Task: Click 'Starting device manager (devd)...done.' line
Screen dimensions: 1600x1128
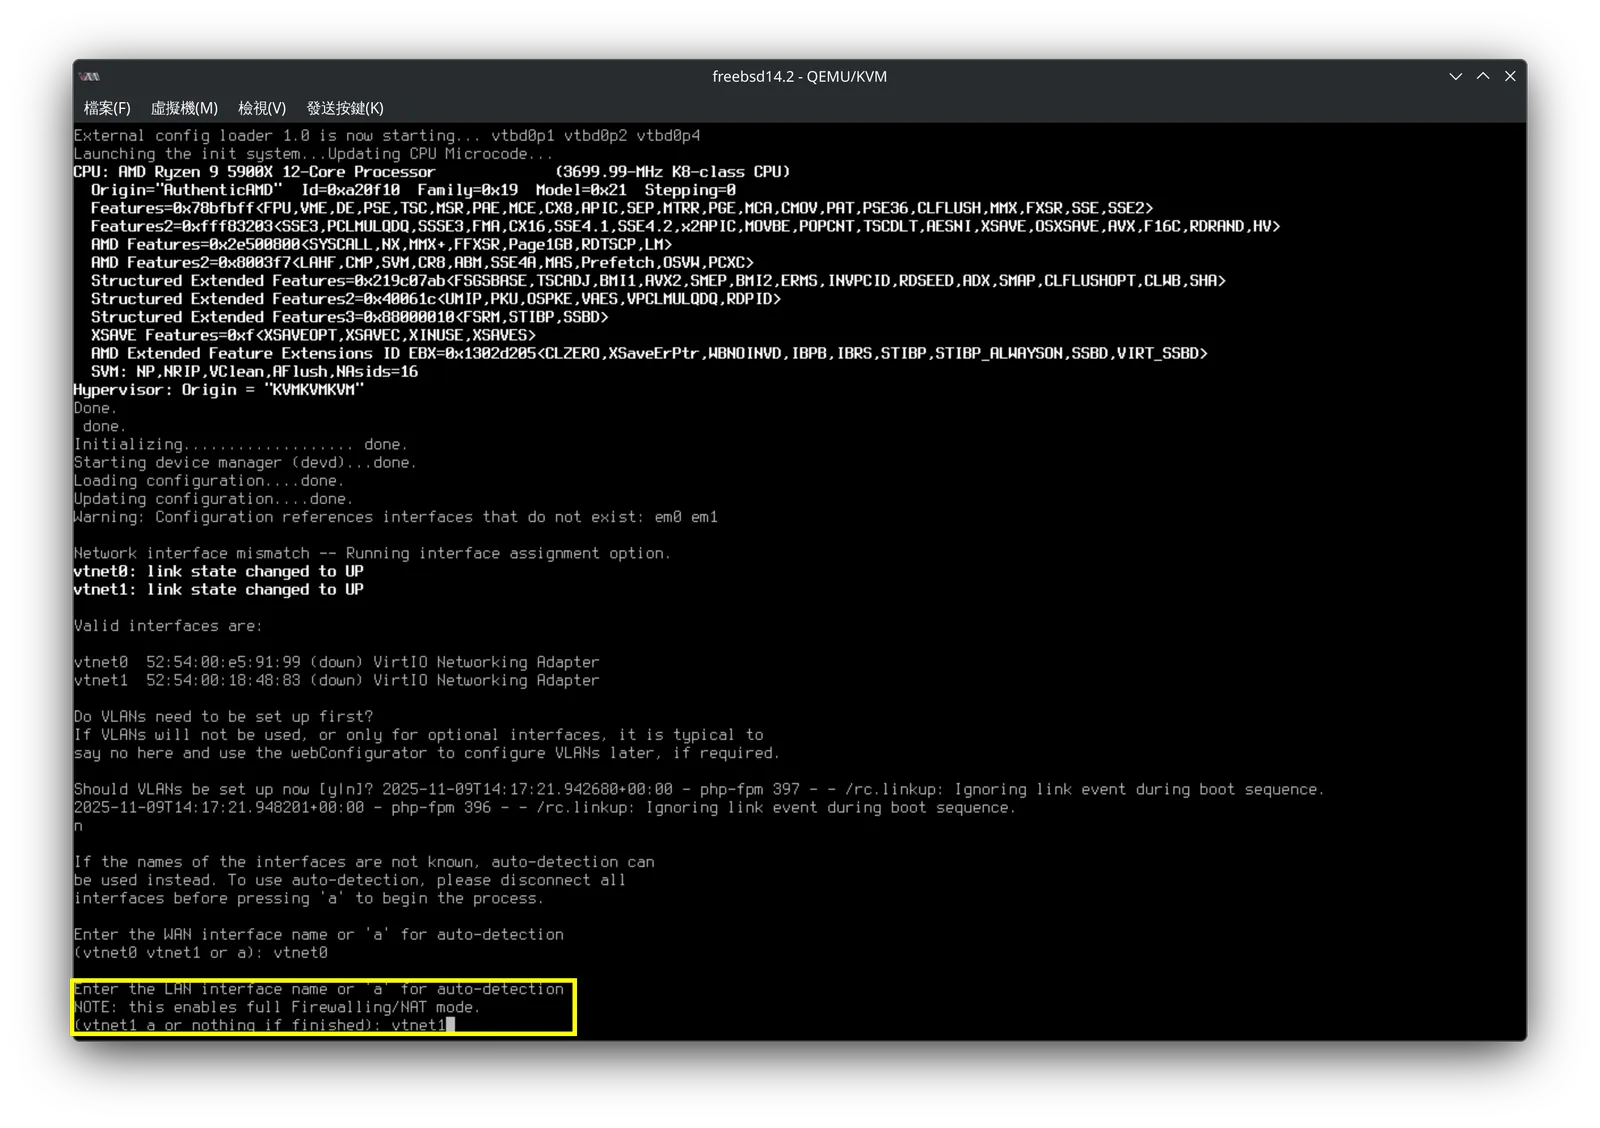Action: (x=246, y=463)
